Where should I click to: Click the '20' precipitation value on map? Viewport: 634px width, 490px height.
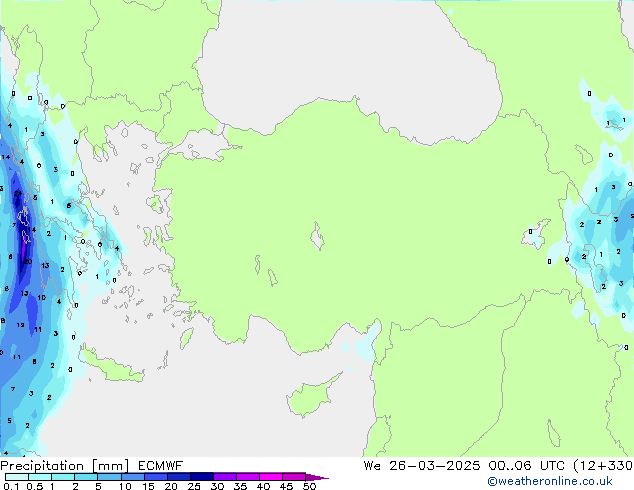pyautogui.click(x=28, y=262)
